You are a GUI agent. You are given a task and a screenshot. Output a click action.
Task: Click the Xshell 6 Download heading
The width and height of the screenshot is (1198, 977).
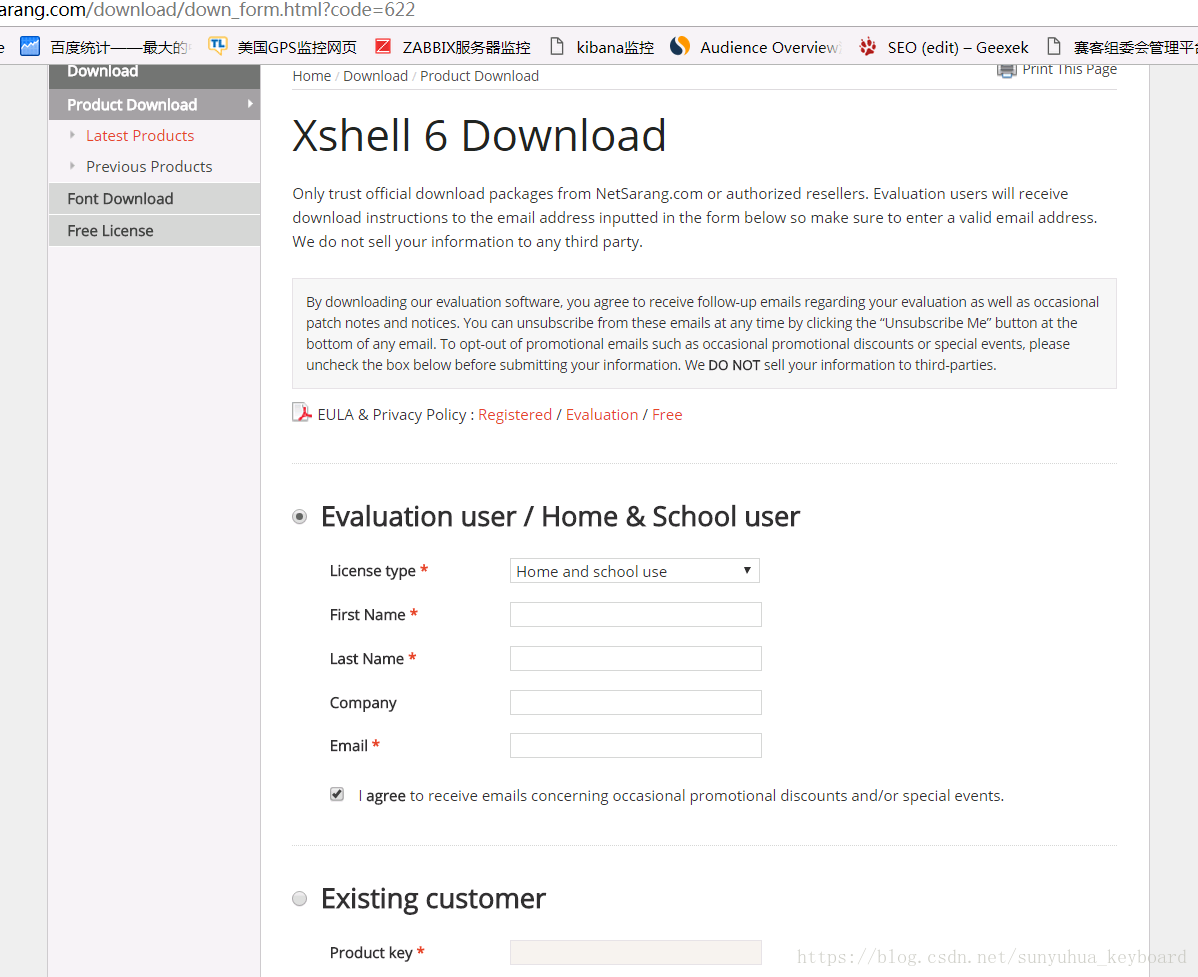tap(479, 136)
